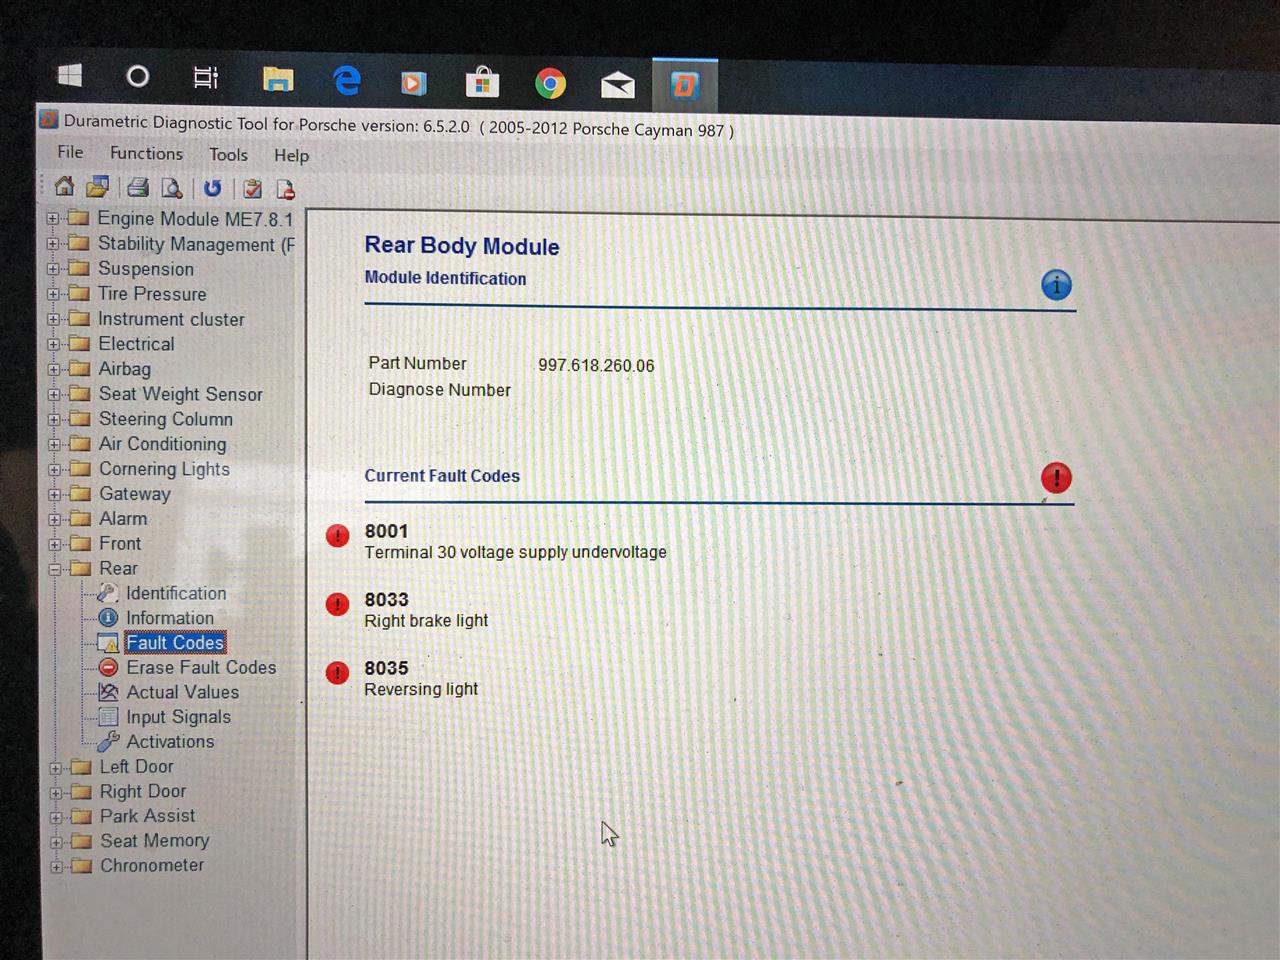This screenshot has width=1280, height=960.
Task: Click the Print toolbar icon
Action: [138, 188]
